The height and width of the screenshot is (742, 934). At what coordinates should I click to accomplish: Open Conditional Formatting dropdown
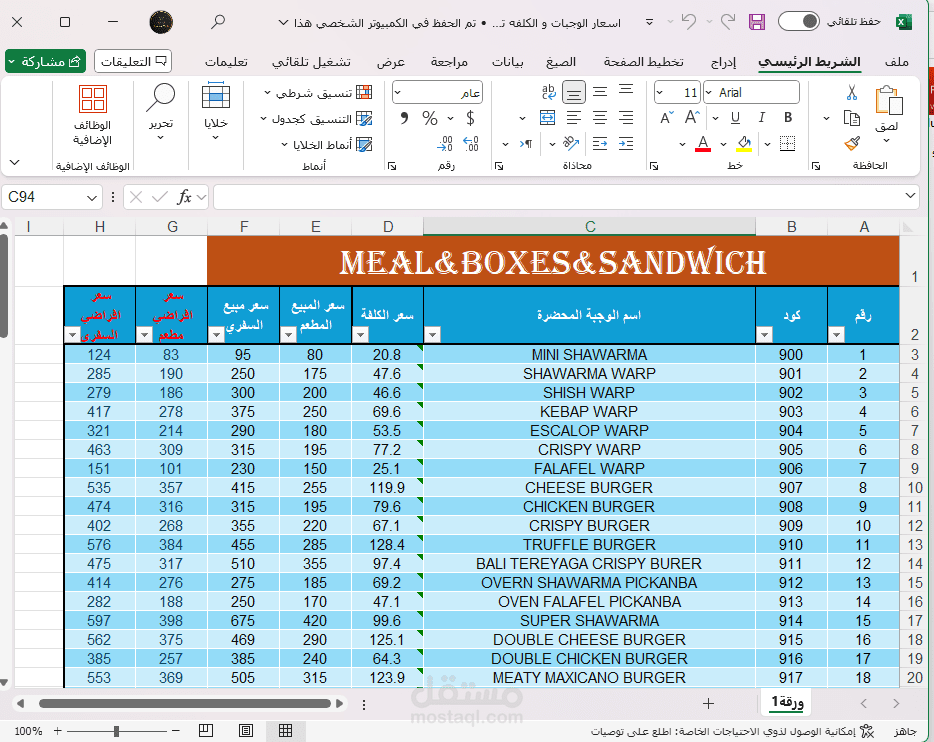[x=318, y=93]
